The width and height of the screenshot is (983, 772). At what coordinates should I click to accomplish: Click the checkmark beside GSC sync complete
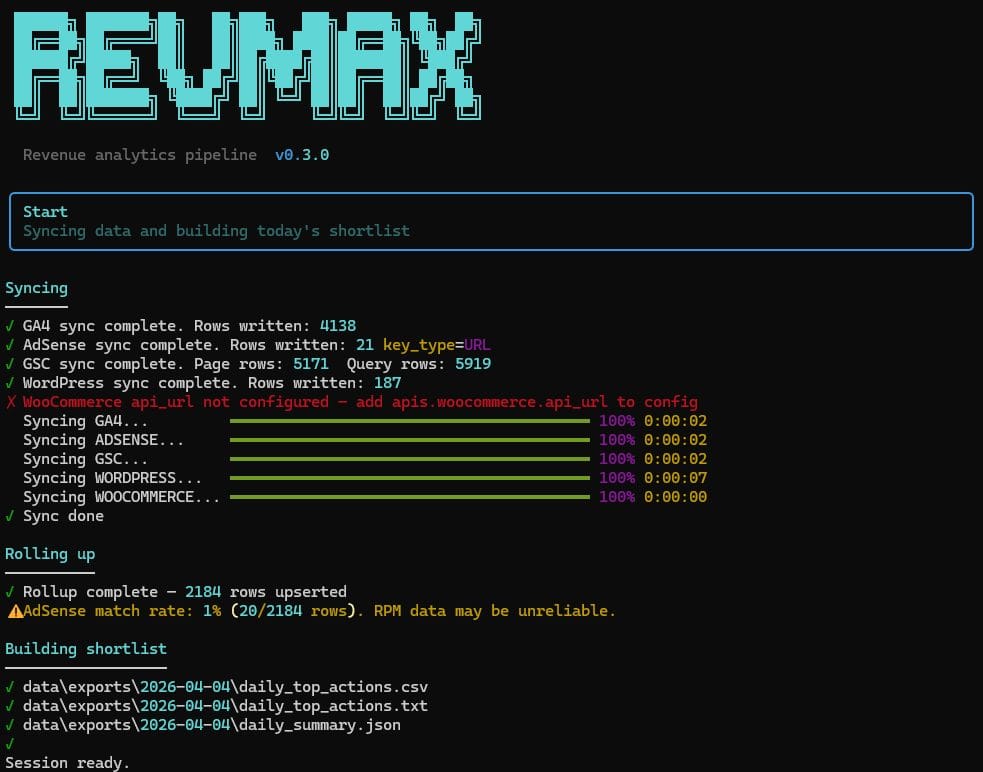pos(10,364)
